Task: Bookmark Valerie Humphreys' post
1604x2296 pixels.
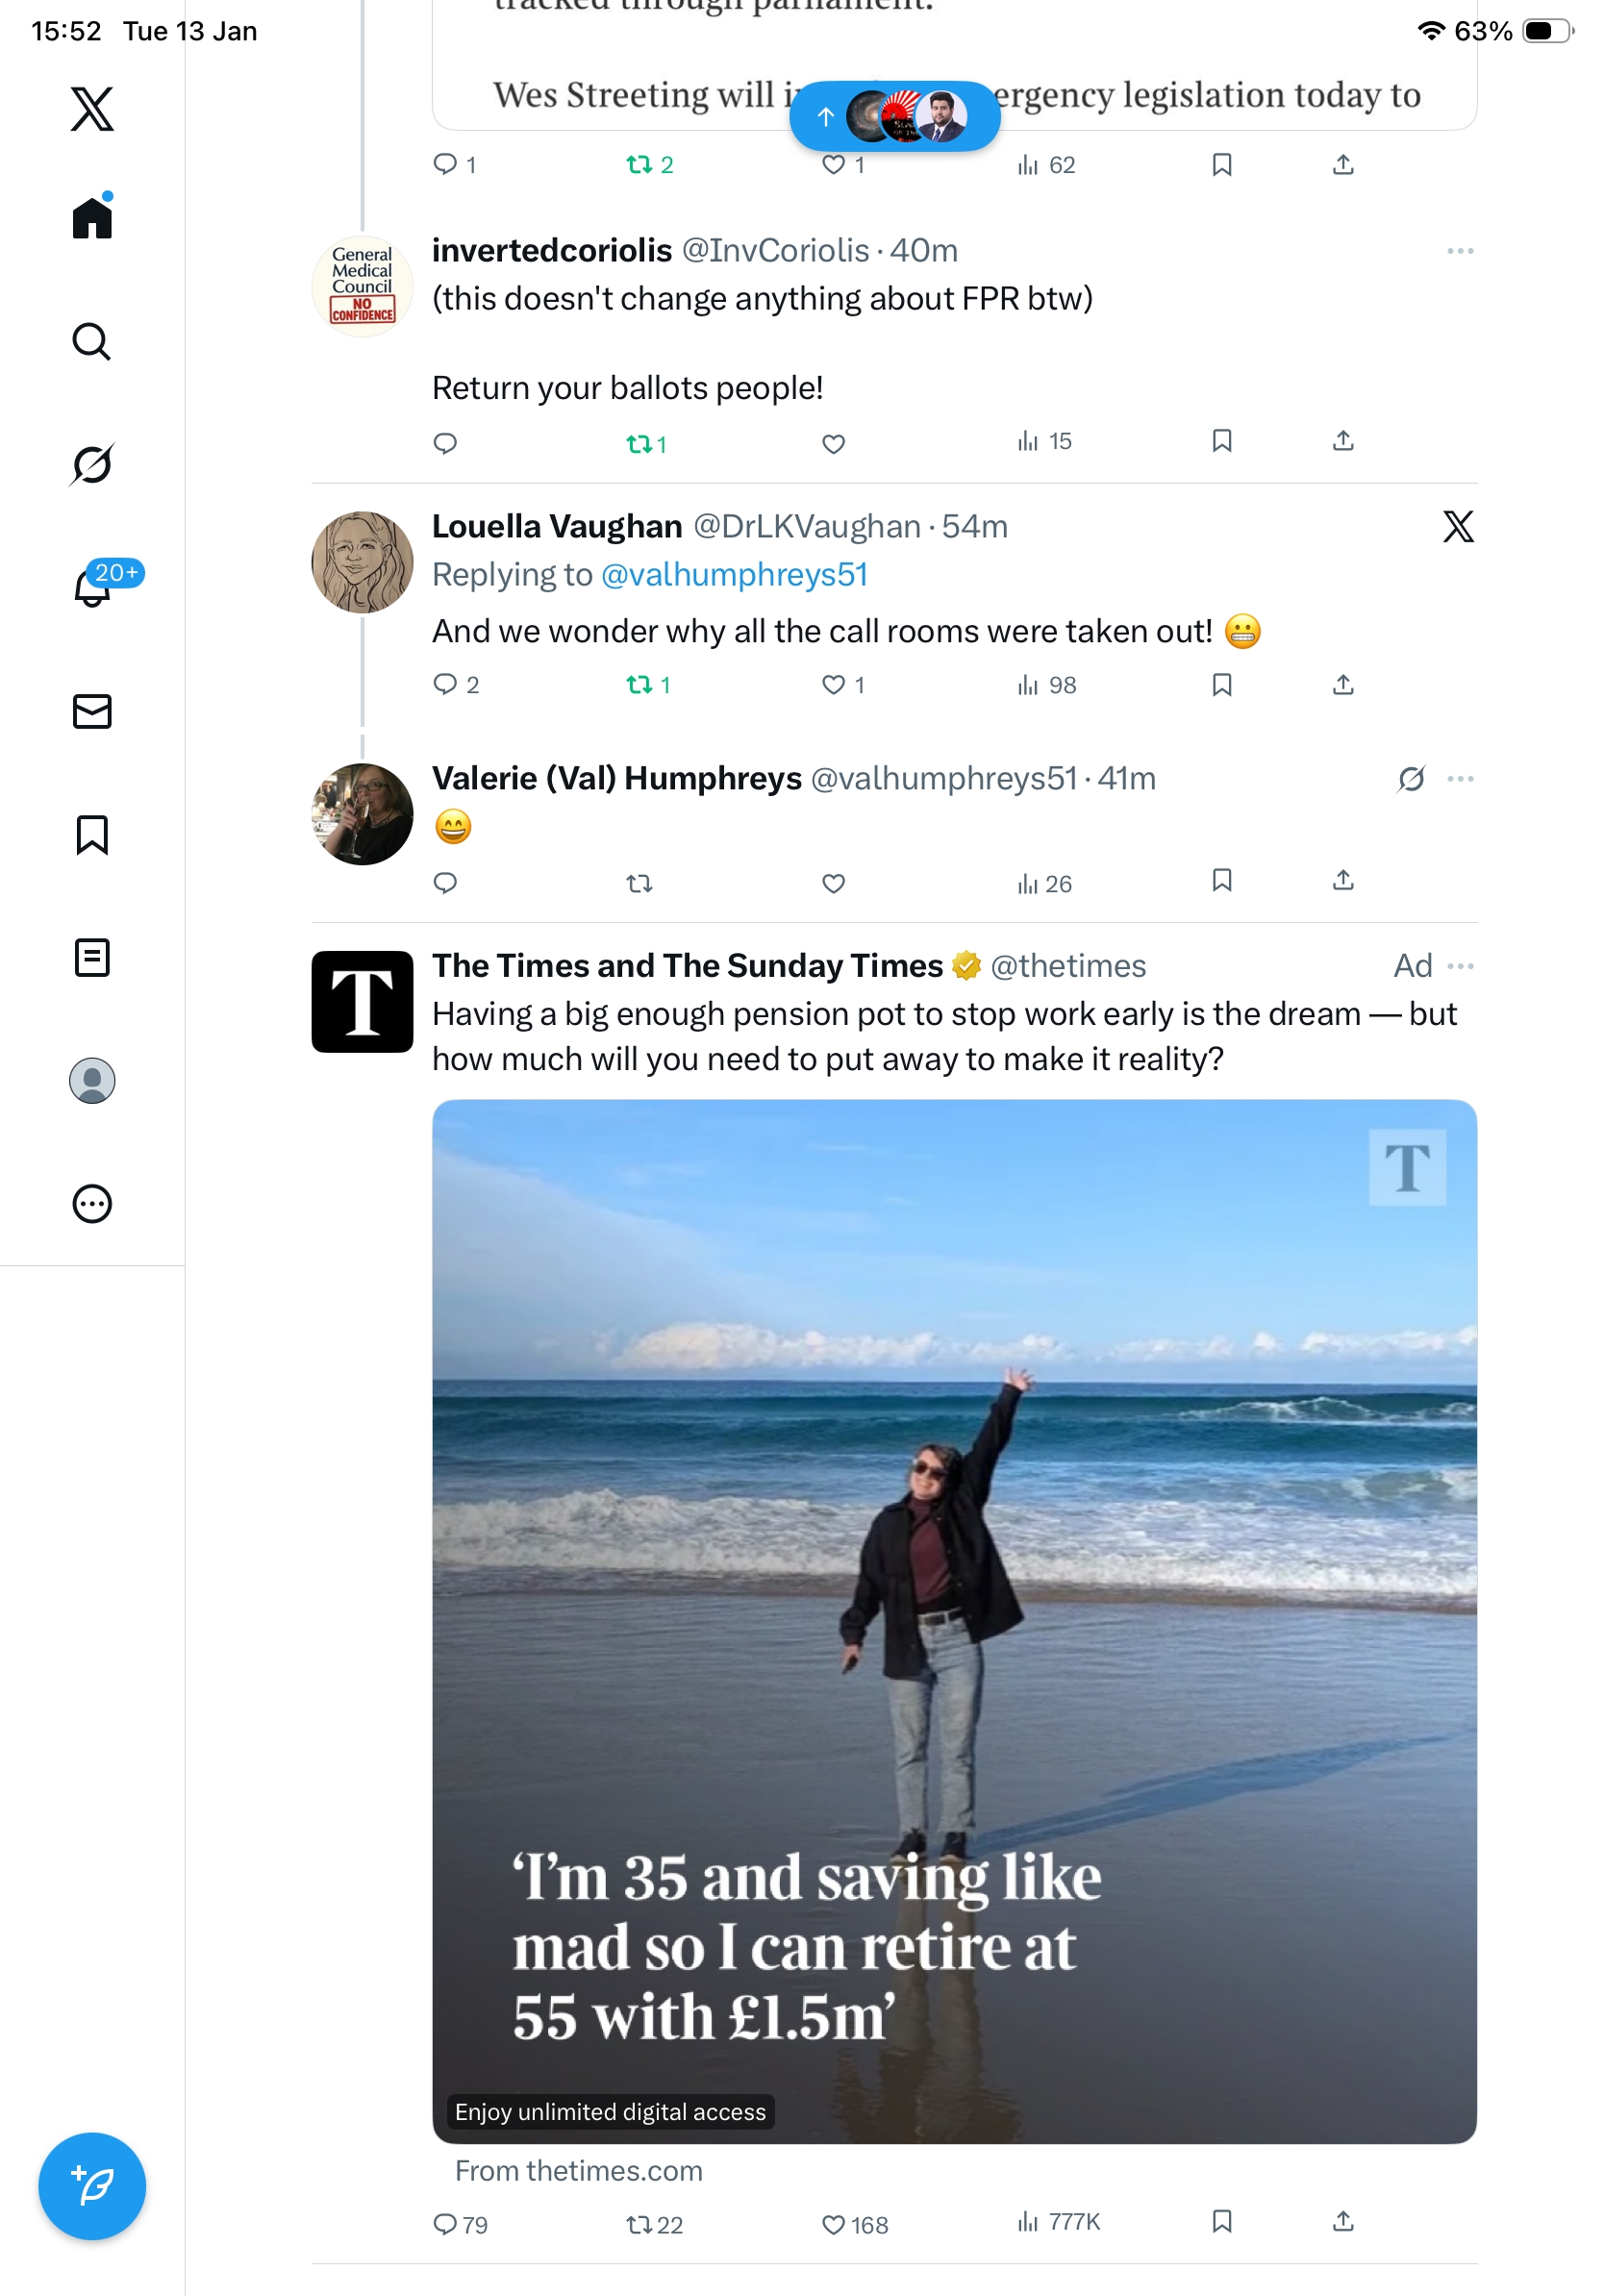Action: pos(1221,881)
